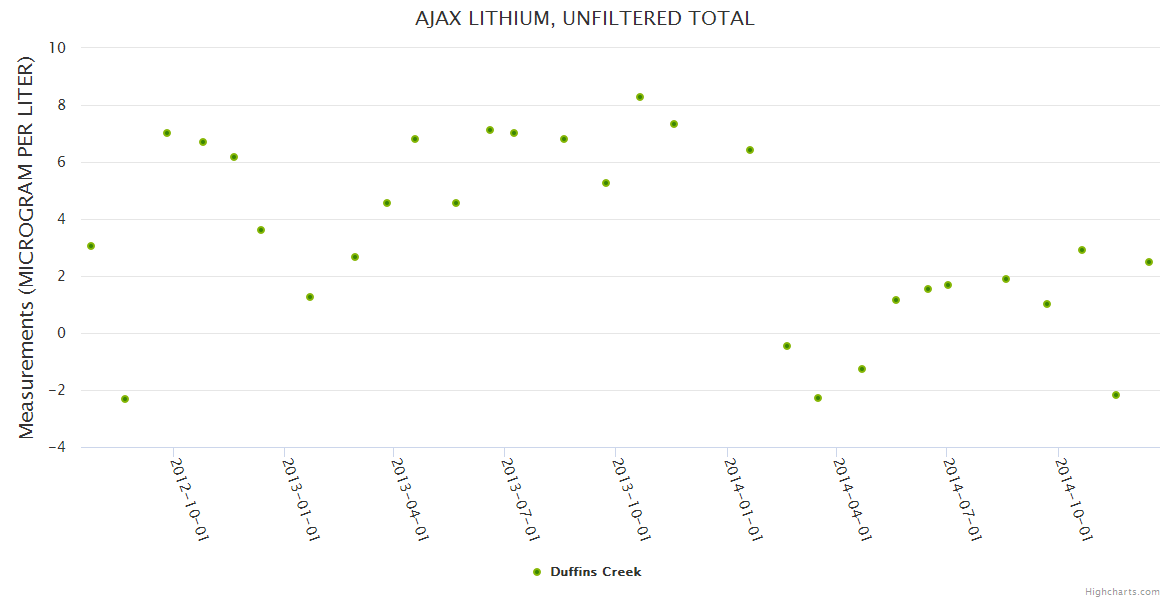This screenshot has width=1170, height=600.
Task: Click the data point just below zero
Action: tap(787, 346)
